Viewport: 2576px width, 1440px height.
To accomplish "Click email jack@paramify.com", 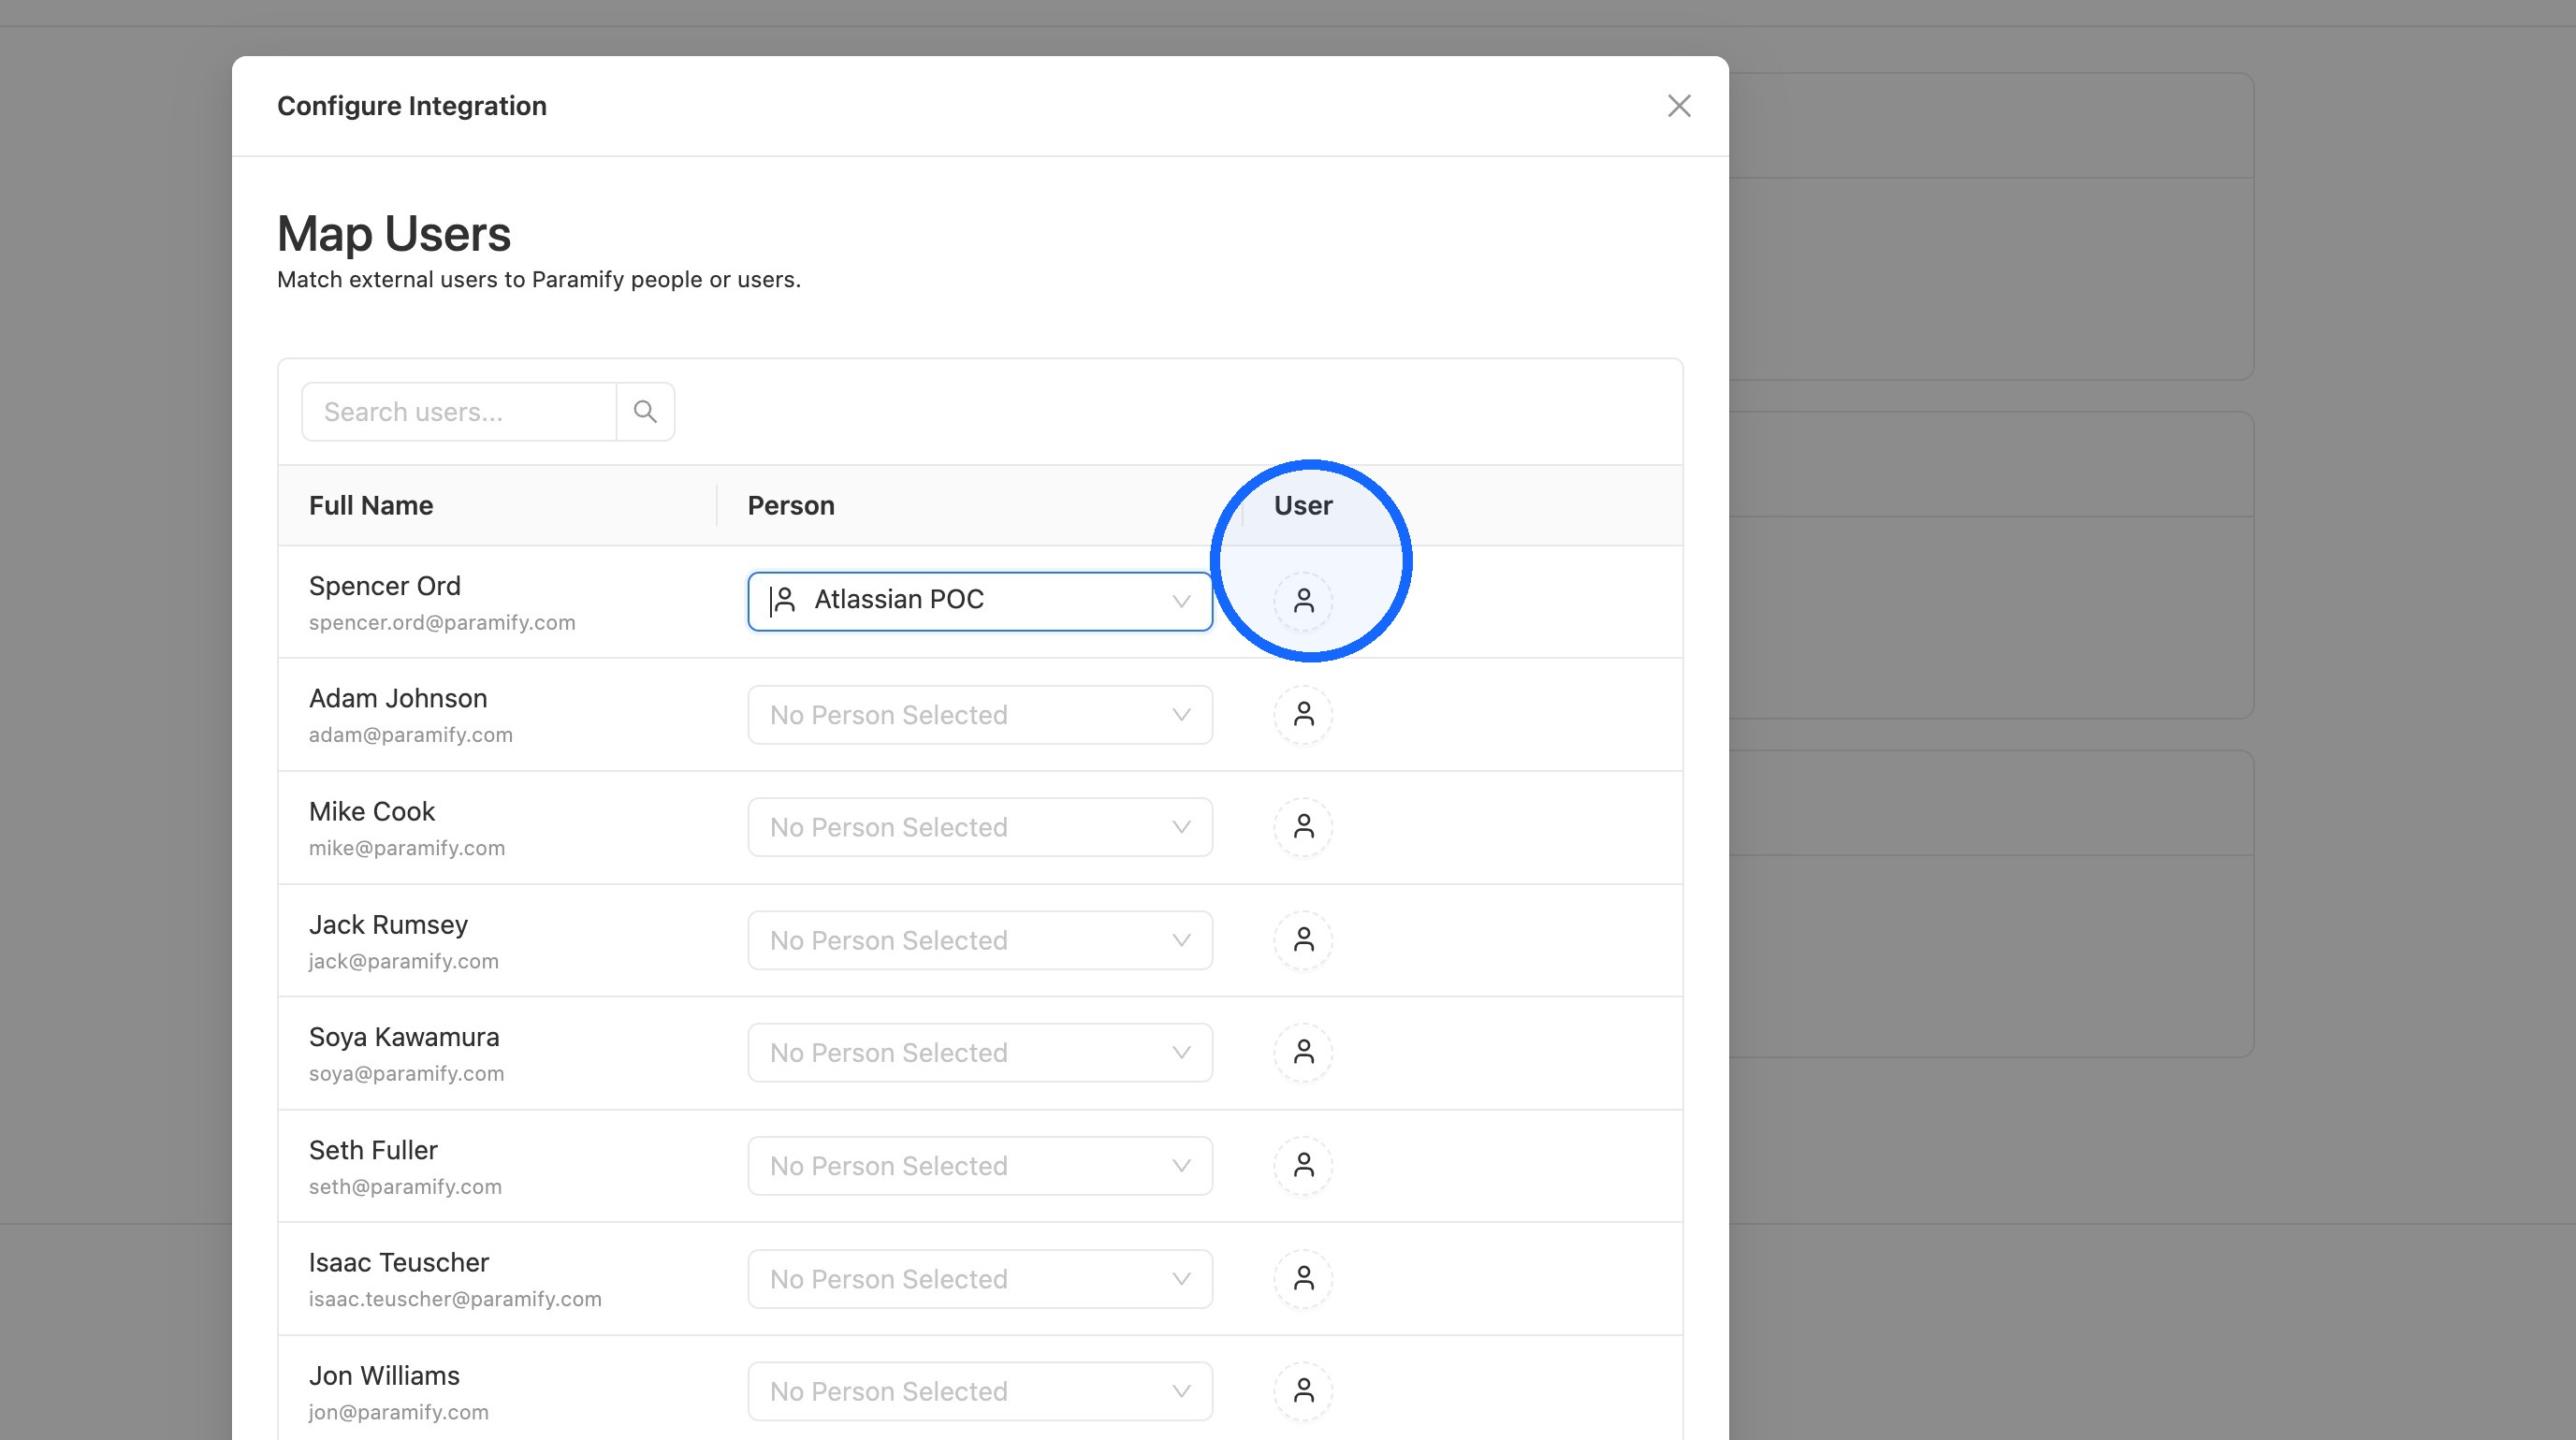I will [x=404, y=961].
